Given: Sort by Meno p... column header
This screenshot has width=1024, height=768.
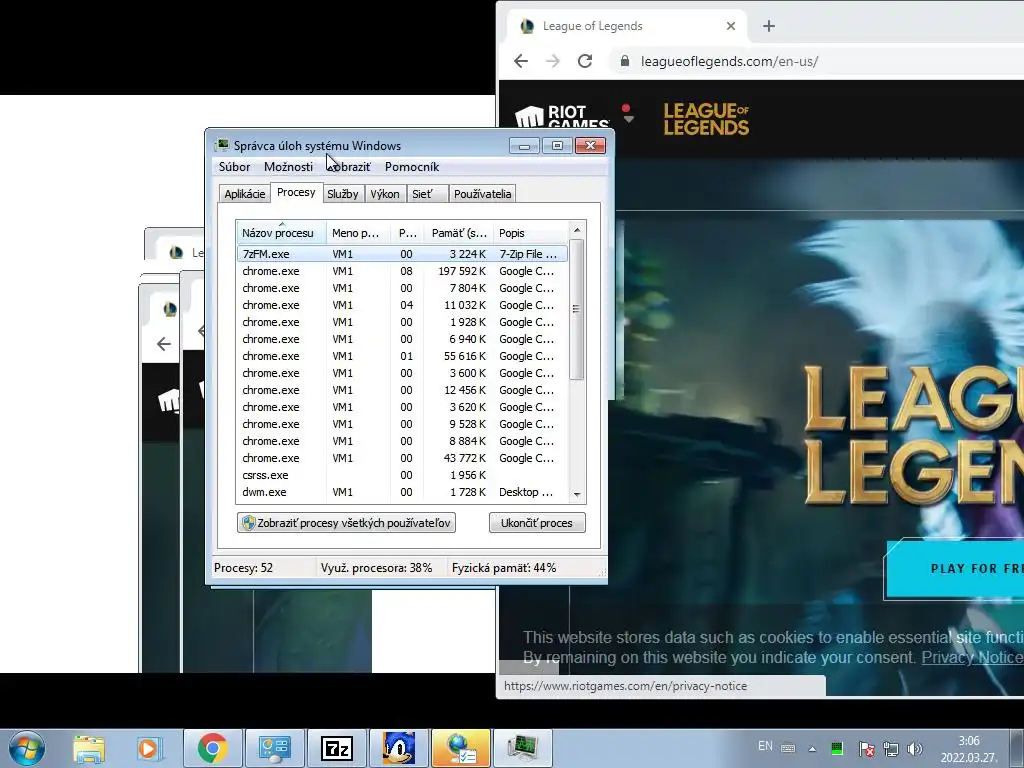Looking at the screenshot, I should [x=358, y=233].
